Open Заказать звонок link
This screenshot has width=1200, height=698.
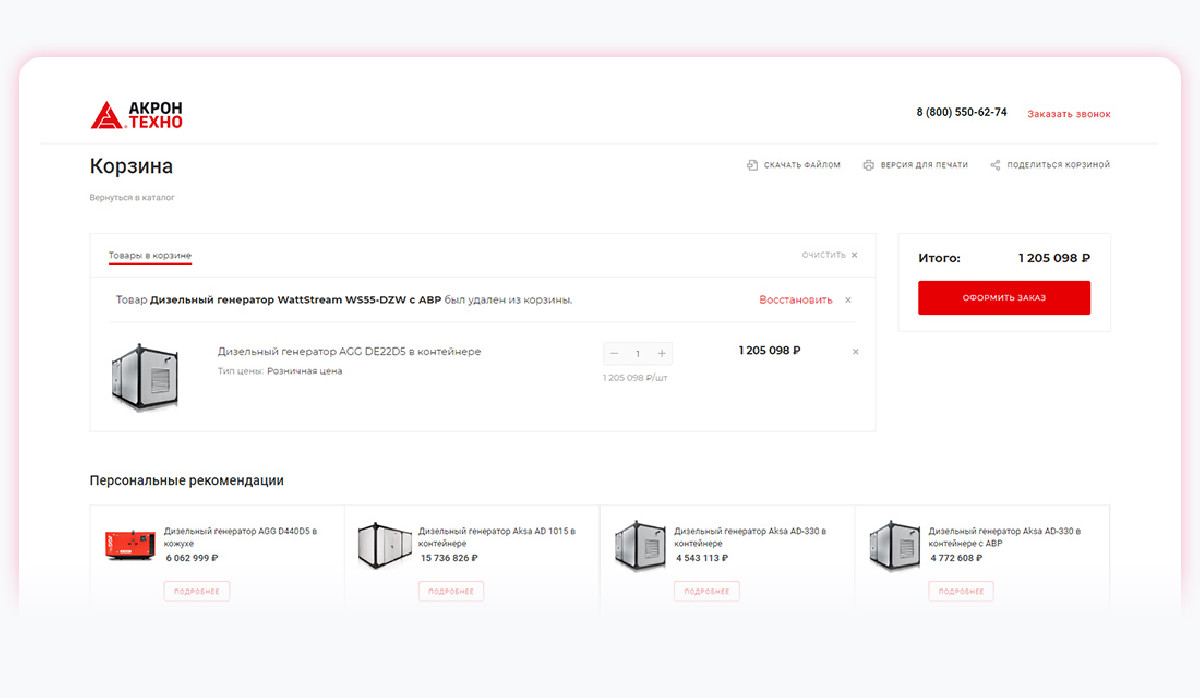(x=1068, y=114)
